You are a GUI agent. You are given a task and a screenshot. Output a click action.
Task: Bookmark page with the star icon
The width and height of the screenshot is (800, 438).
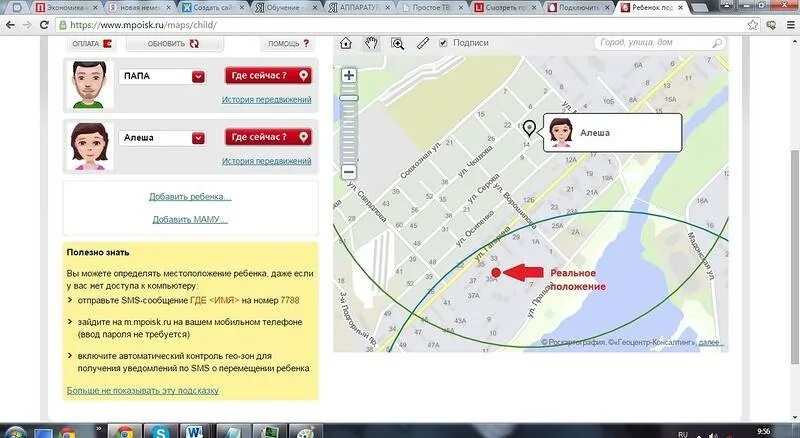753,25
